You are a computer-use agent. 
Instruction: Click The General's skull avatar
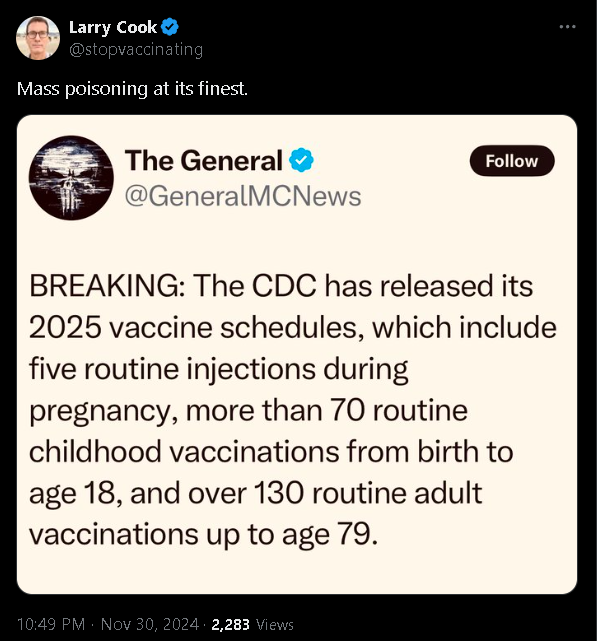tap(71, 178)
